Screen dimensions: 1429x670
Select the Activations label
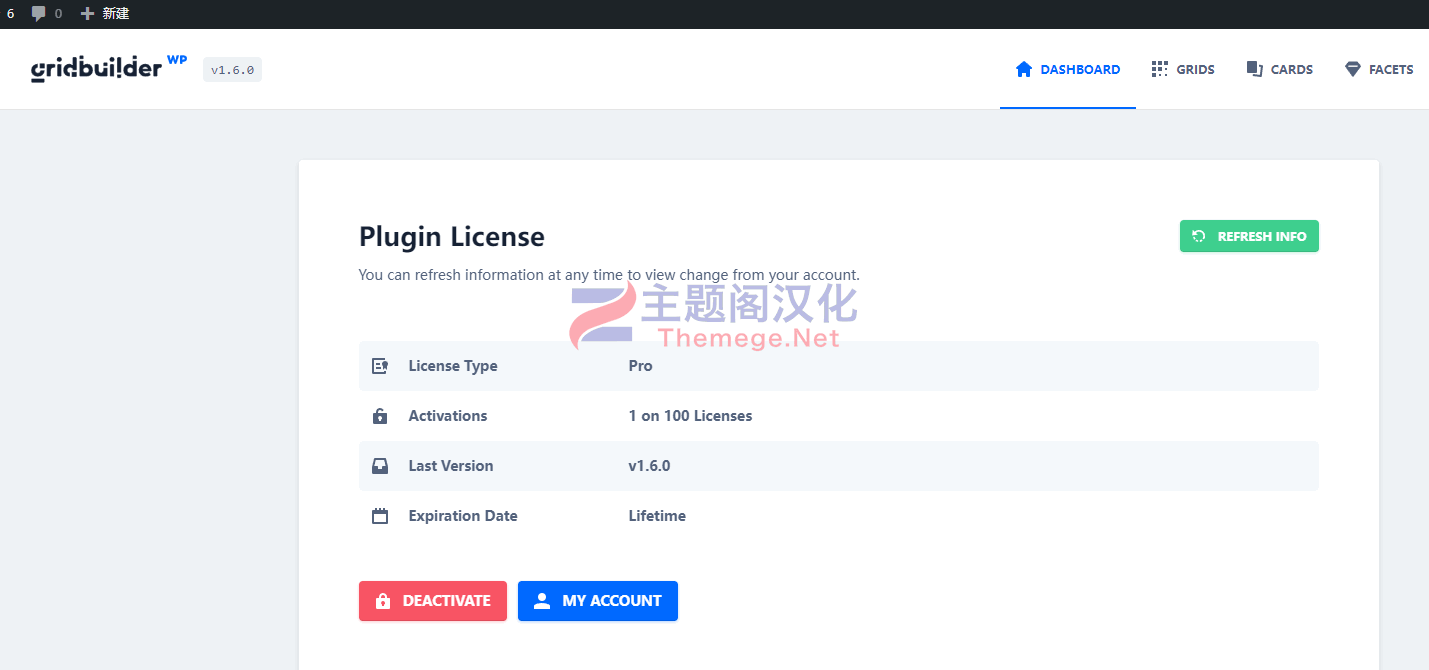(x=448, y=416)
